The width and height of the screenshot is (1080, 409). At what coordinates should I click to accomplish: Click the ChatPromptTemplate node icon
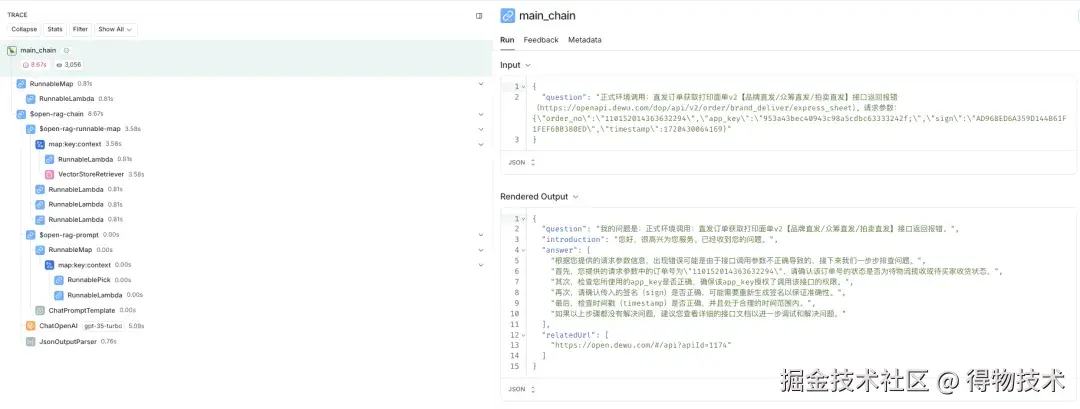[40, 311]
